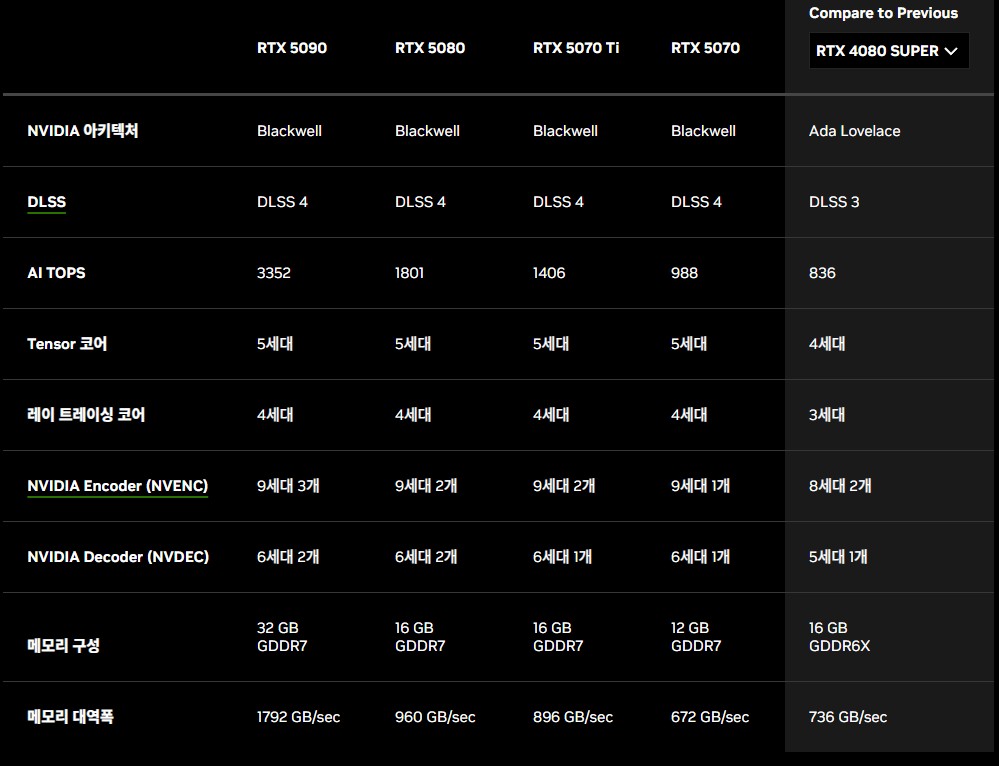Viewport: 999px width, 766px height.
Task: Click the 1792 GB/sec bandwidth cell
Action: (x=298, y=717)
